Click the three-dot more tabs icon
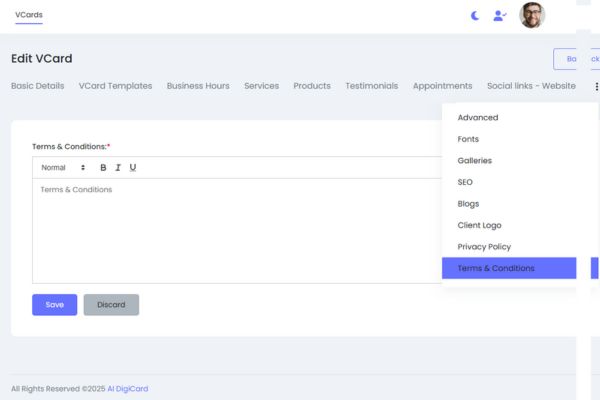The width and height of the screenshot is (600, 400). [x=596, y=87]
